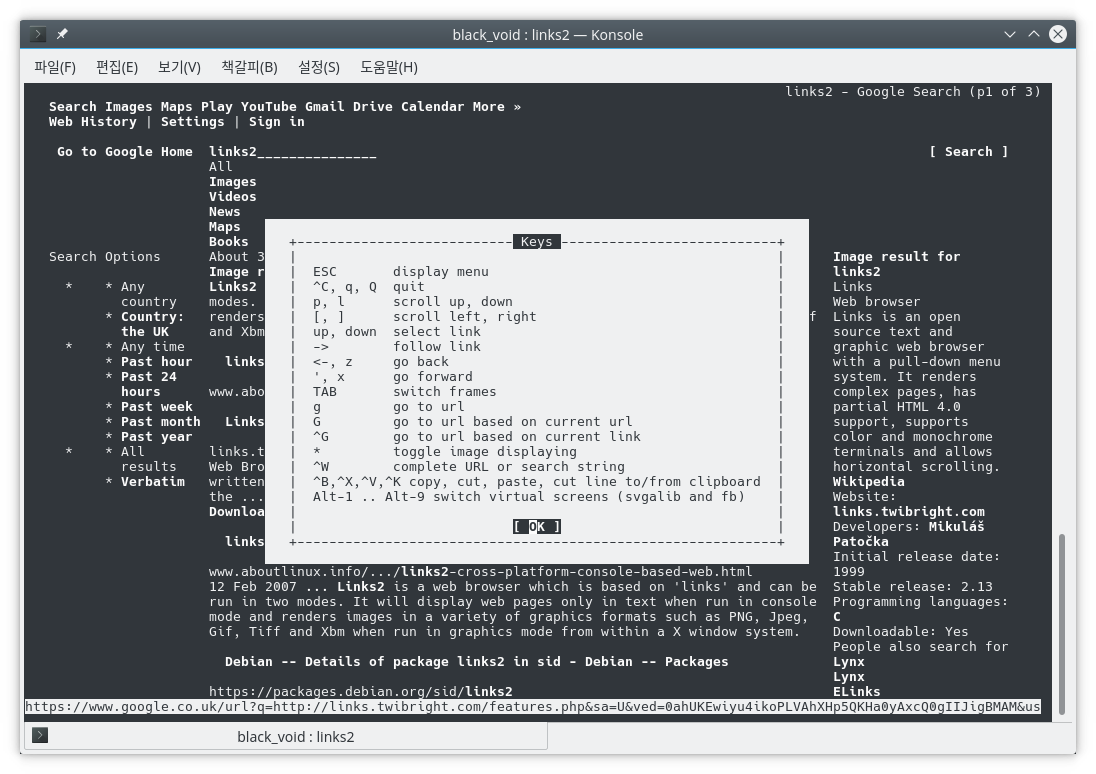Filter results by Past year
The height and width of the screenshot is (774, 1096).
click(x=157, y=436)
